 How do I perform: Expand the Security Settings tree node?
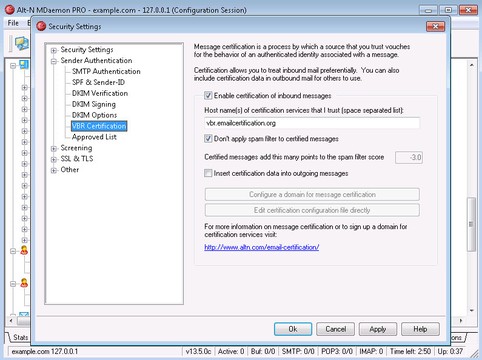click(x=54, y=50)
